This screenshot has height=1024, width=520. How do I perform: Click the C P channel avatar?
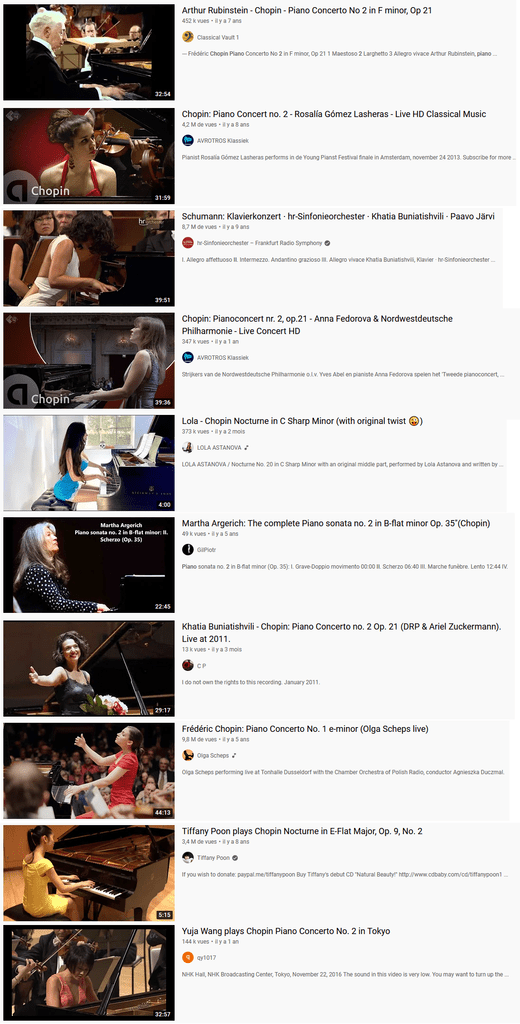[x=187, y=665]
